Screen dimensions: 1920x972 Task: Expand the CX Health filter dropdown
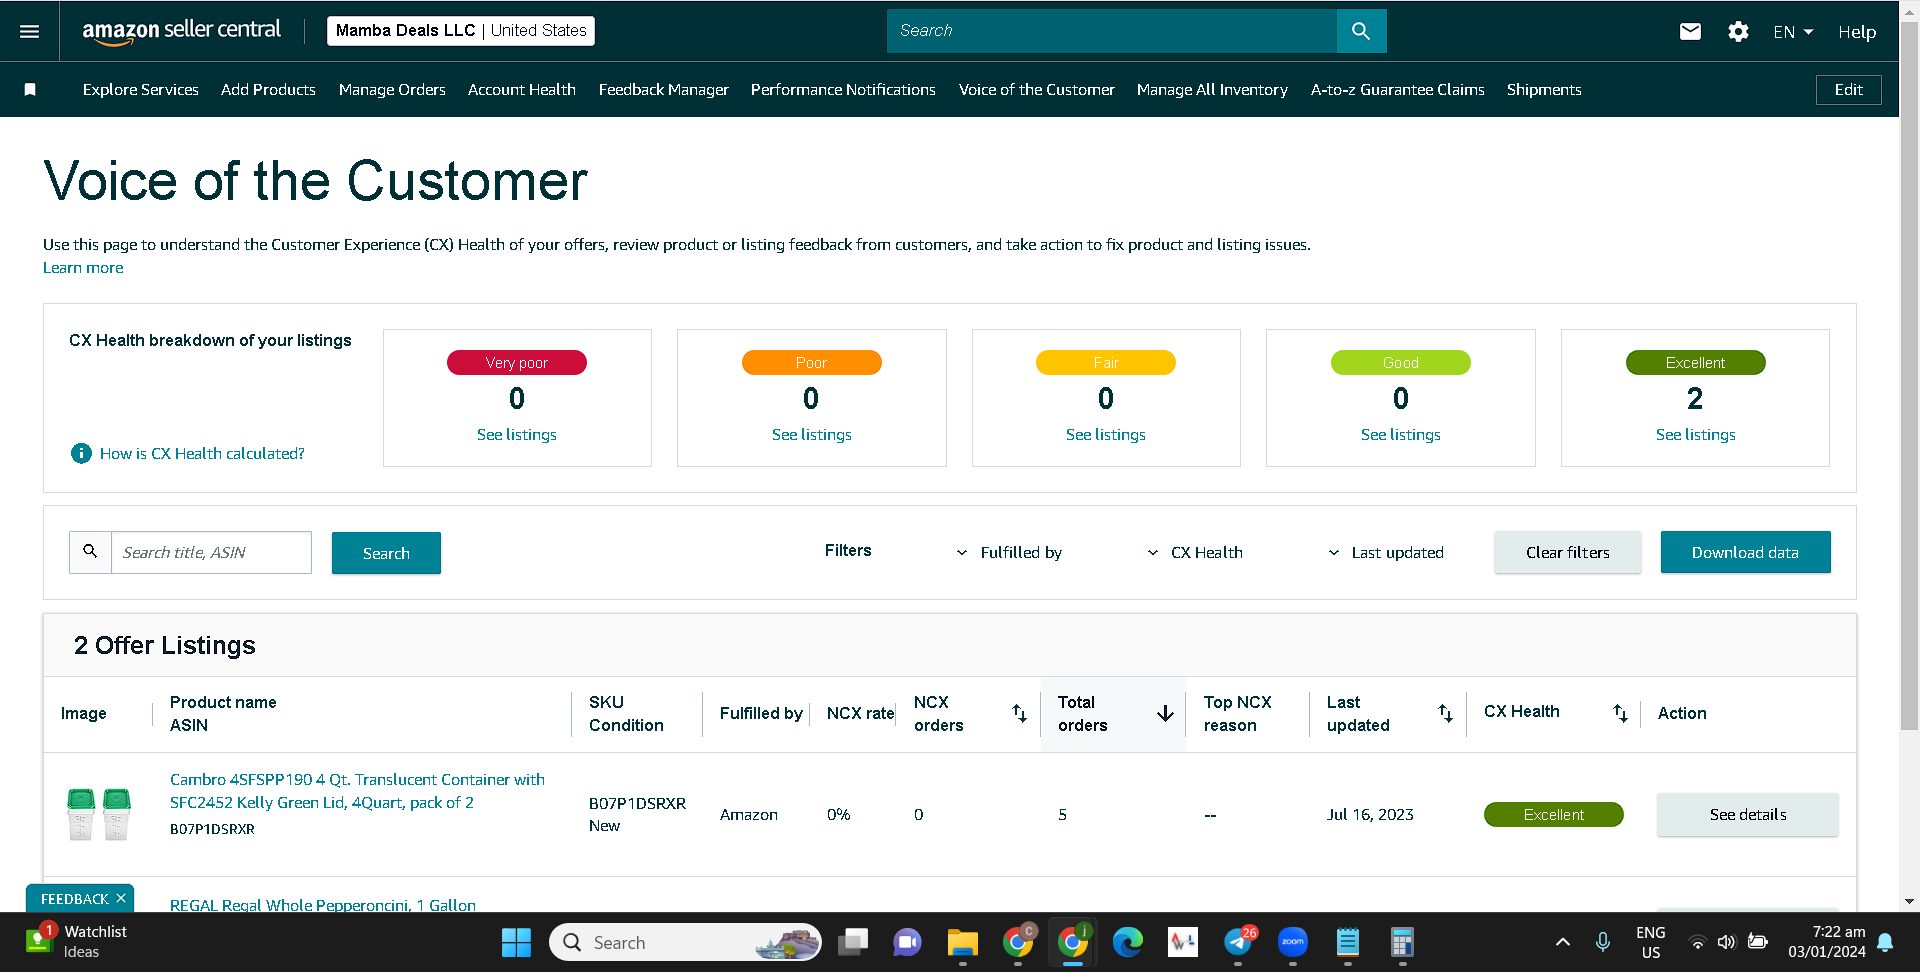pyautogui.click(x=1195, y=553)
